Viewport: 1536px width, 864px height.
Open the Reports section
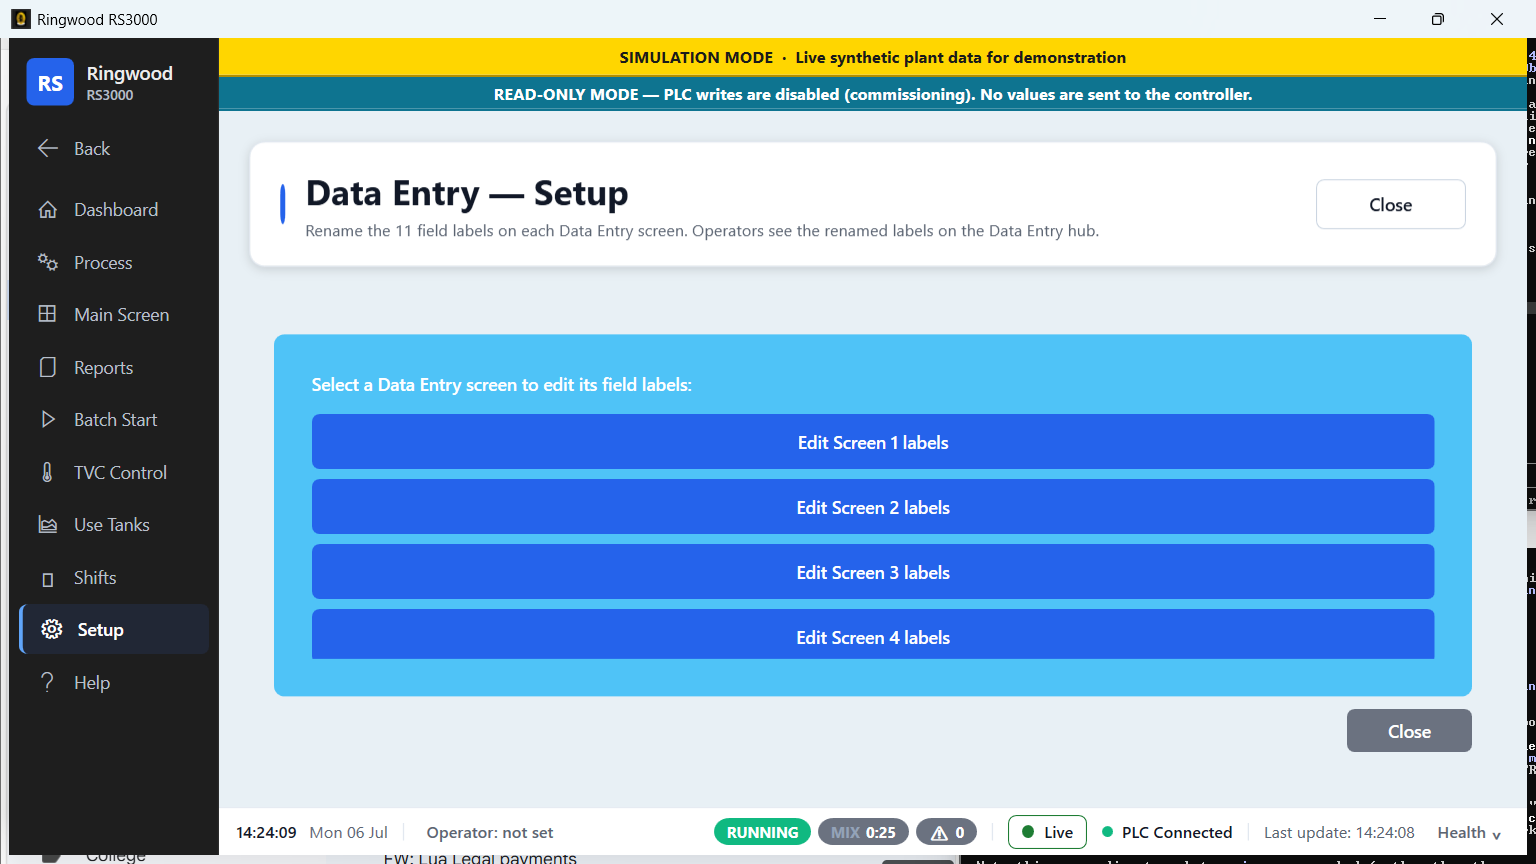[114, 367]
